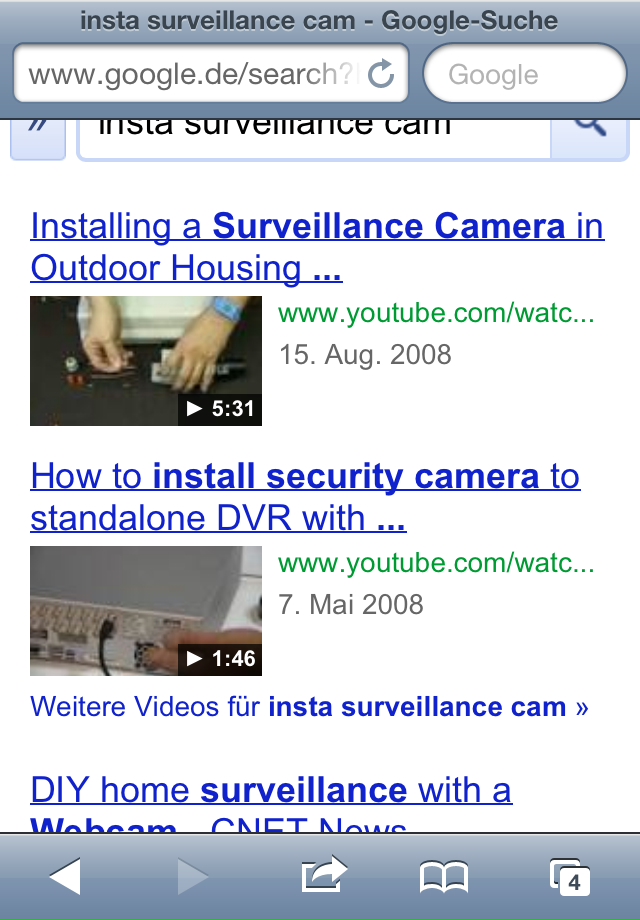640x920 pixels.
Task: Open Installing a Surveillance Camera link
Action: point(317,247)
